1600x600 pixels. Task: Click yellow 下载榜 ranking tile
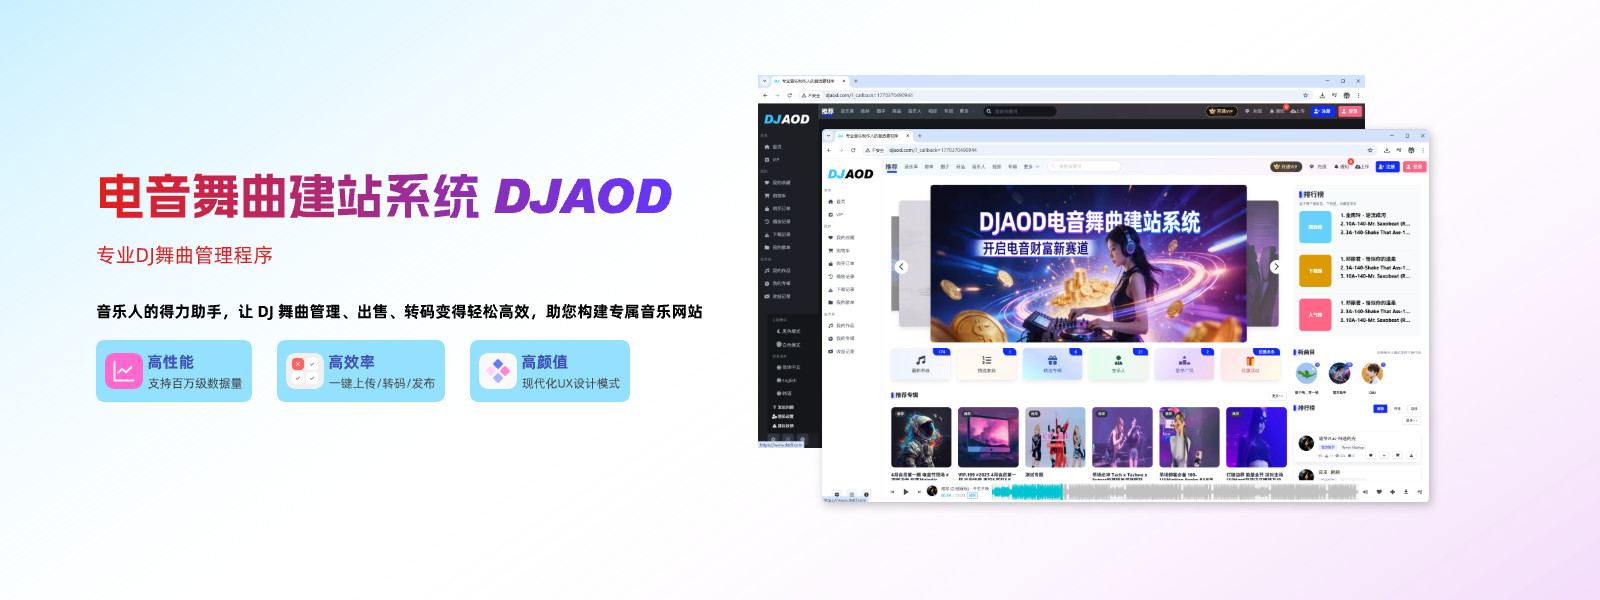tap(1315, 271)
